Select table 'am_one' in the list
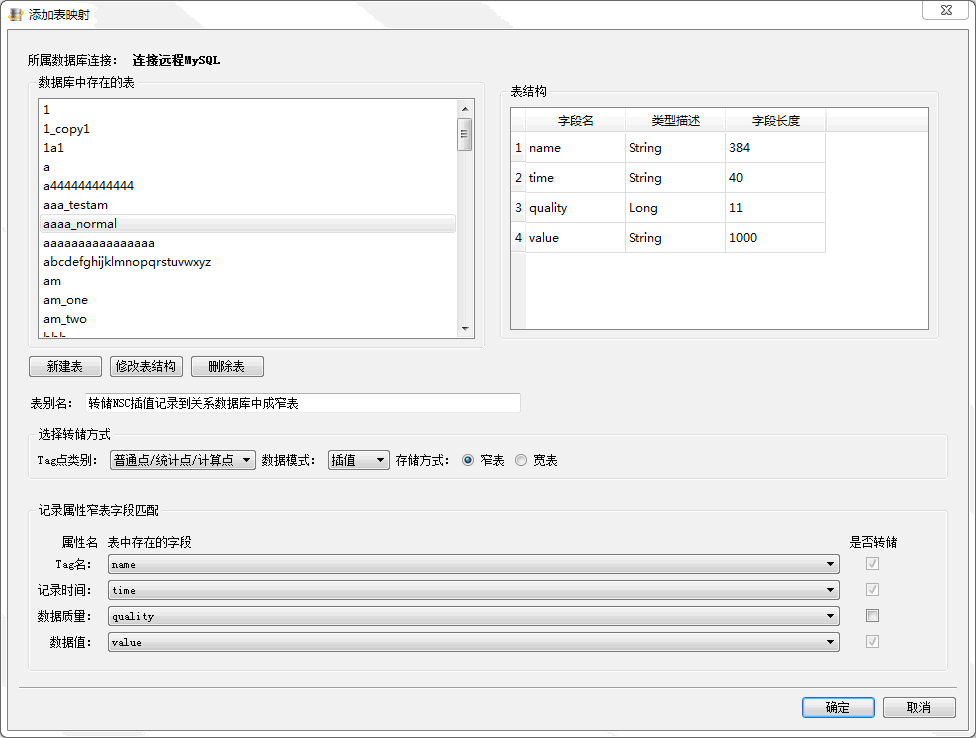 [x=248, y=300]
